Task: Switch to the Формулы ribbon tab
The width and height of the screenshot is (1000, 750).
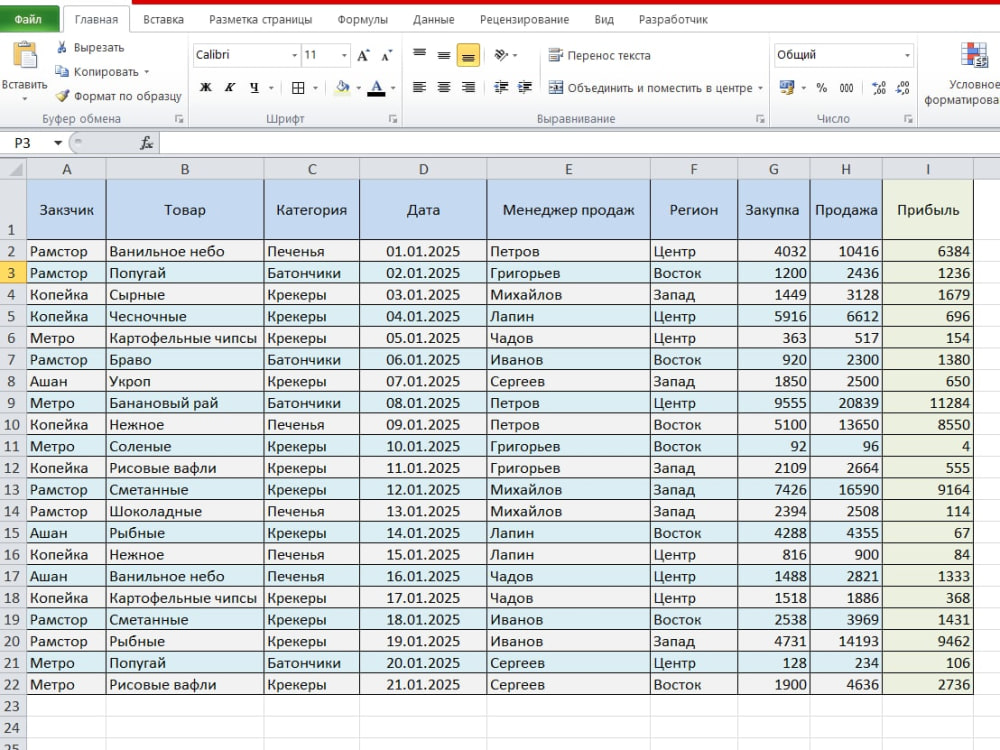Action: [362, 20]
